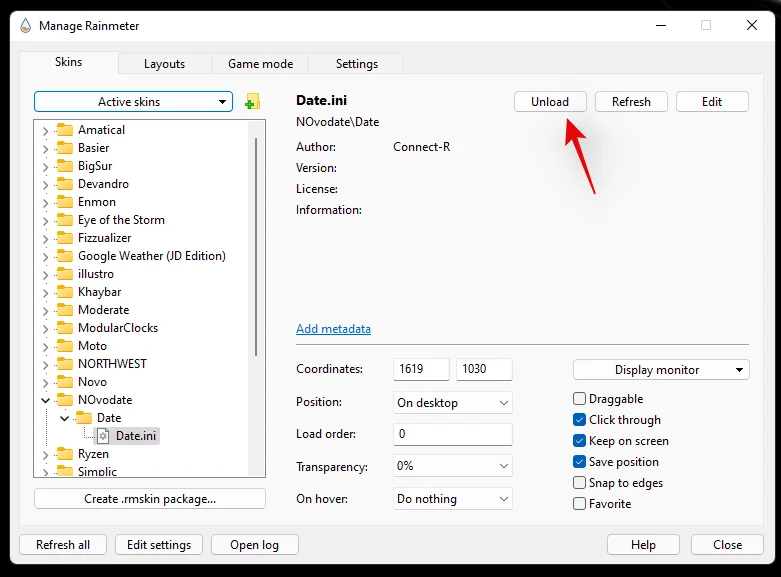This screenshot has width=781, height=577.
Task: Click the Moto folder icon
Action: (x=64, y=346)
